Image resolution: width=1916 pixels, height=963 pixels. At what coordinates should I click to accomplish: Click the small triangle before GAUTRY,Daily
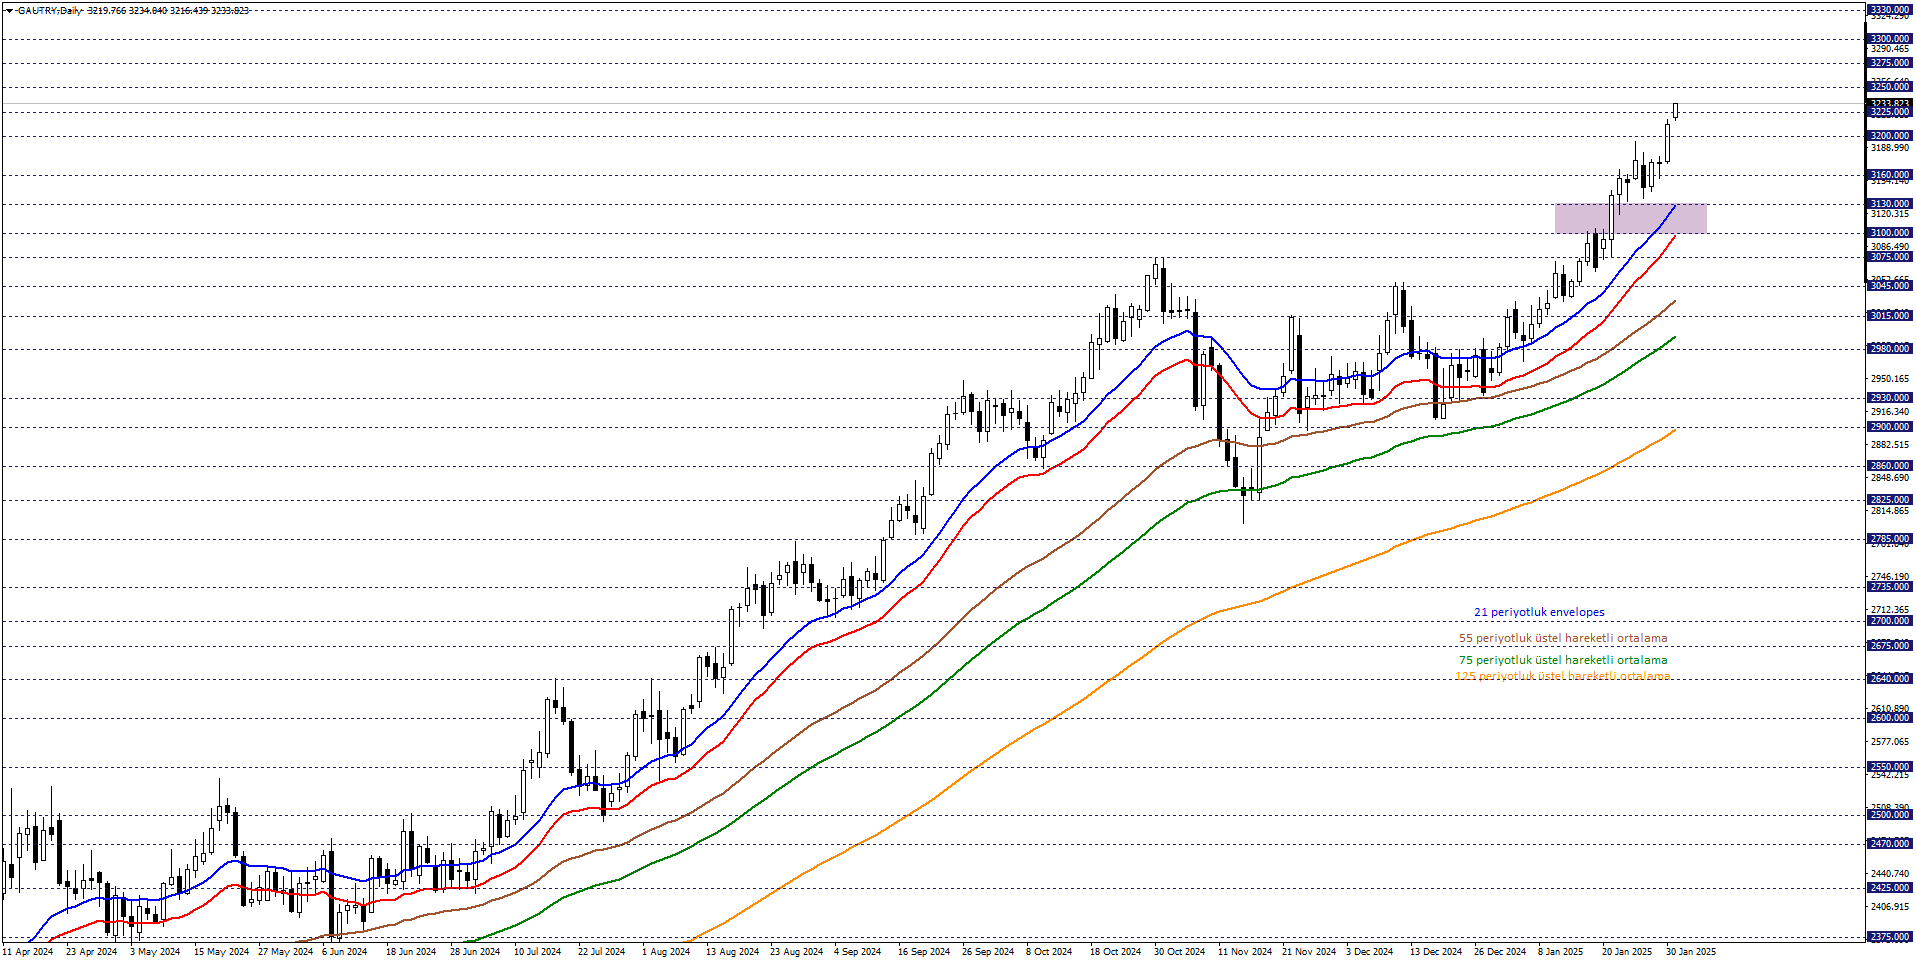[x=9, y=11]
